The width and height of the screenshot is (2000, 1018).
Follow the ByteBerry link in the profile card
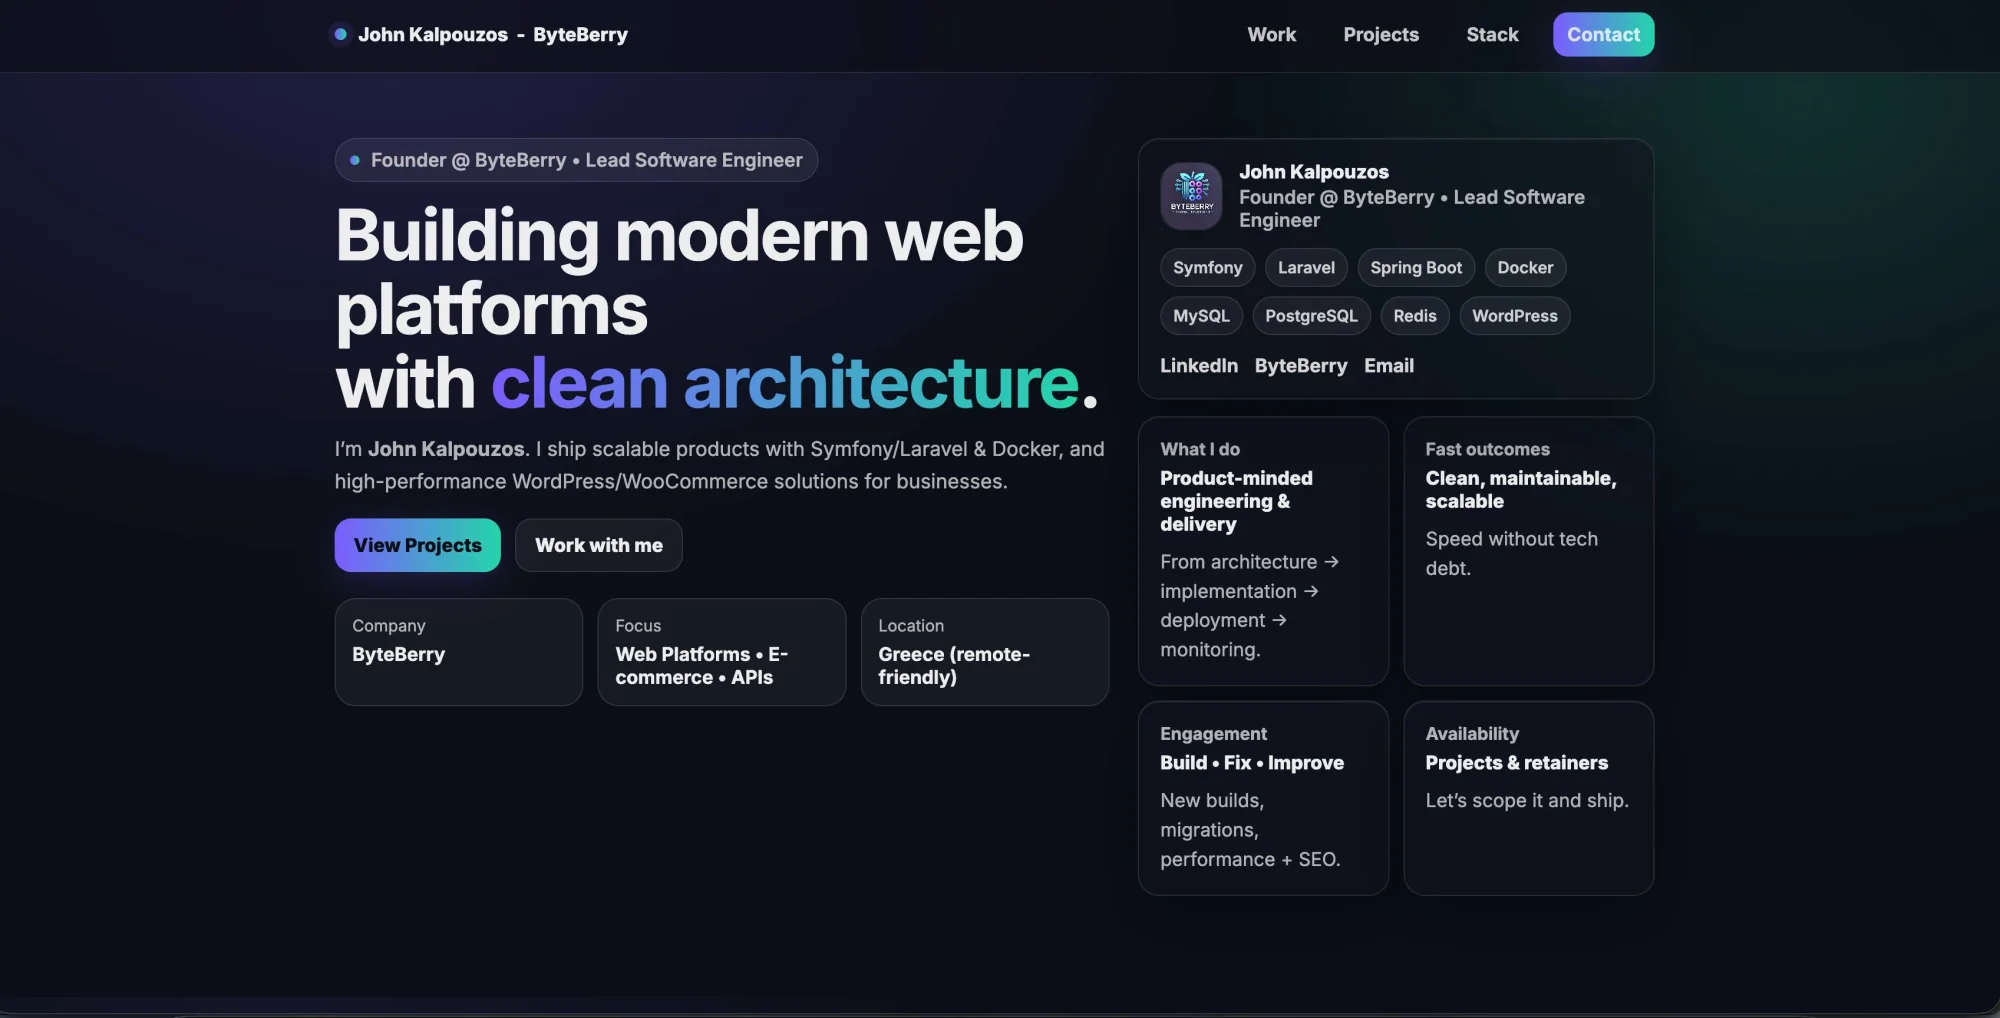pos(1300,366)
